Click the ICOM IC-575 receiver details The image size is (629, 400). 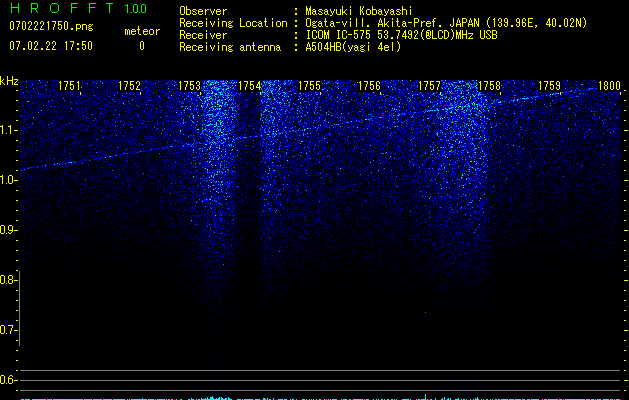(x=401, y=35)
